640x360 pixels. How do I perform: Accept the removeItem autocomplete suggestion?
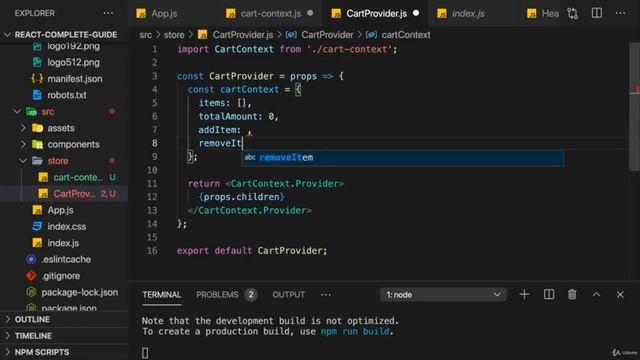[x=403, y=158]
